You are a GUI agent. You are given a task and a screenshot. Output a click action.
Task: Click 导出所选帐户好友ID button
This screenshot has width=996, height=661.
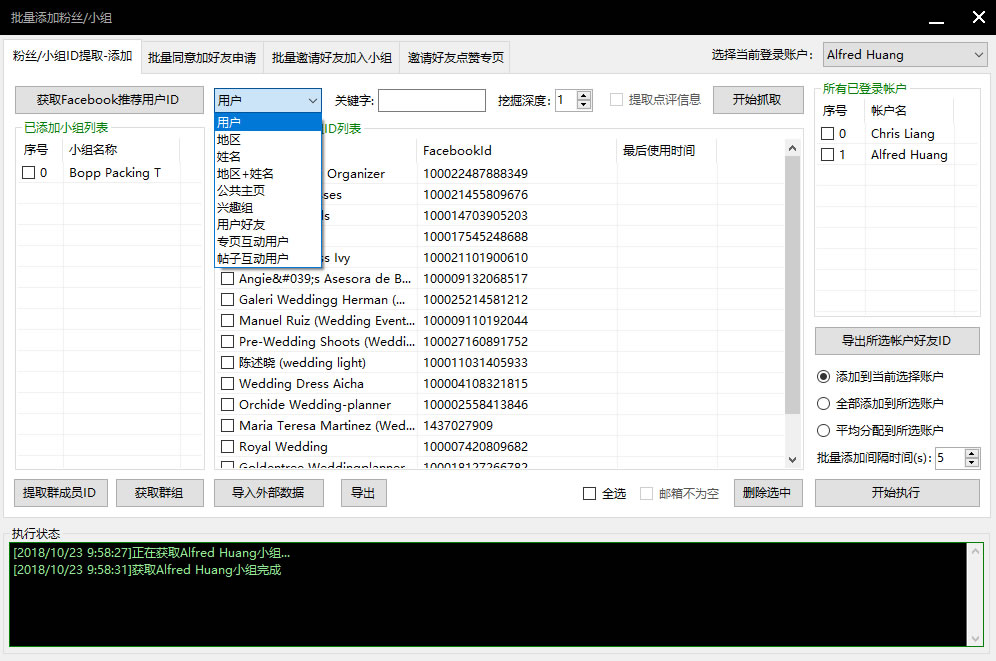click(x=896, y=341)
